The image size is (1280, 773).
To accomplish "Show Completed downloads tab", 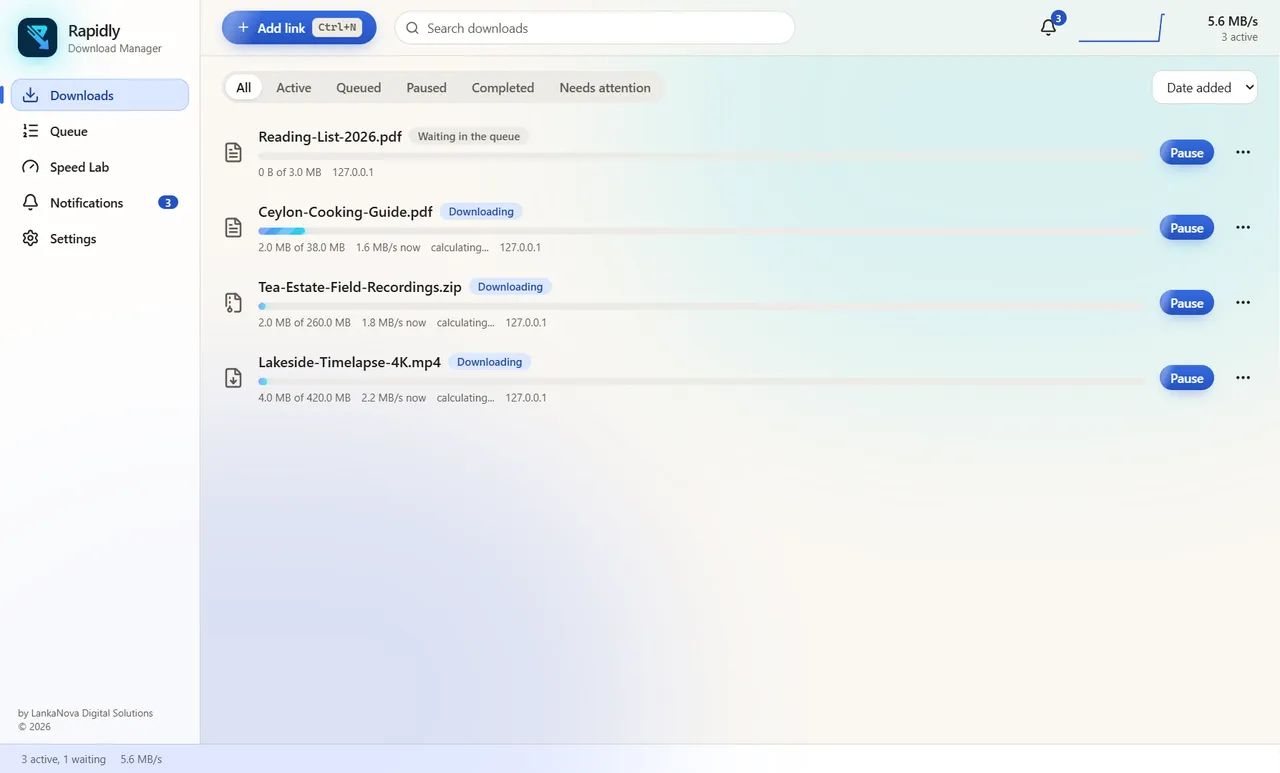I will [x=503, y=88].
